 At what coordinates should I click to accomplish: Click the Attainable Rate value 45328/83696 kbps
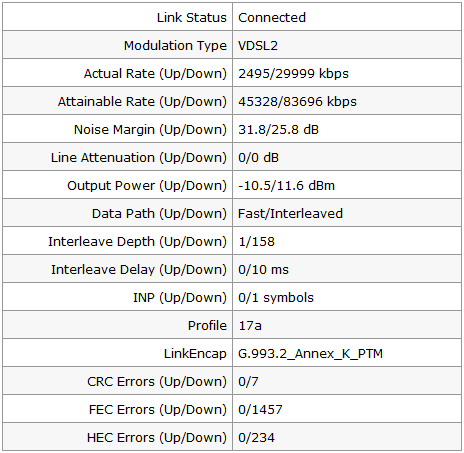click(297, 102)
